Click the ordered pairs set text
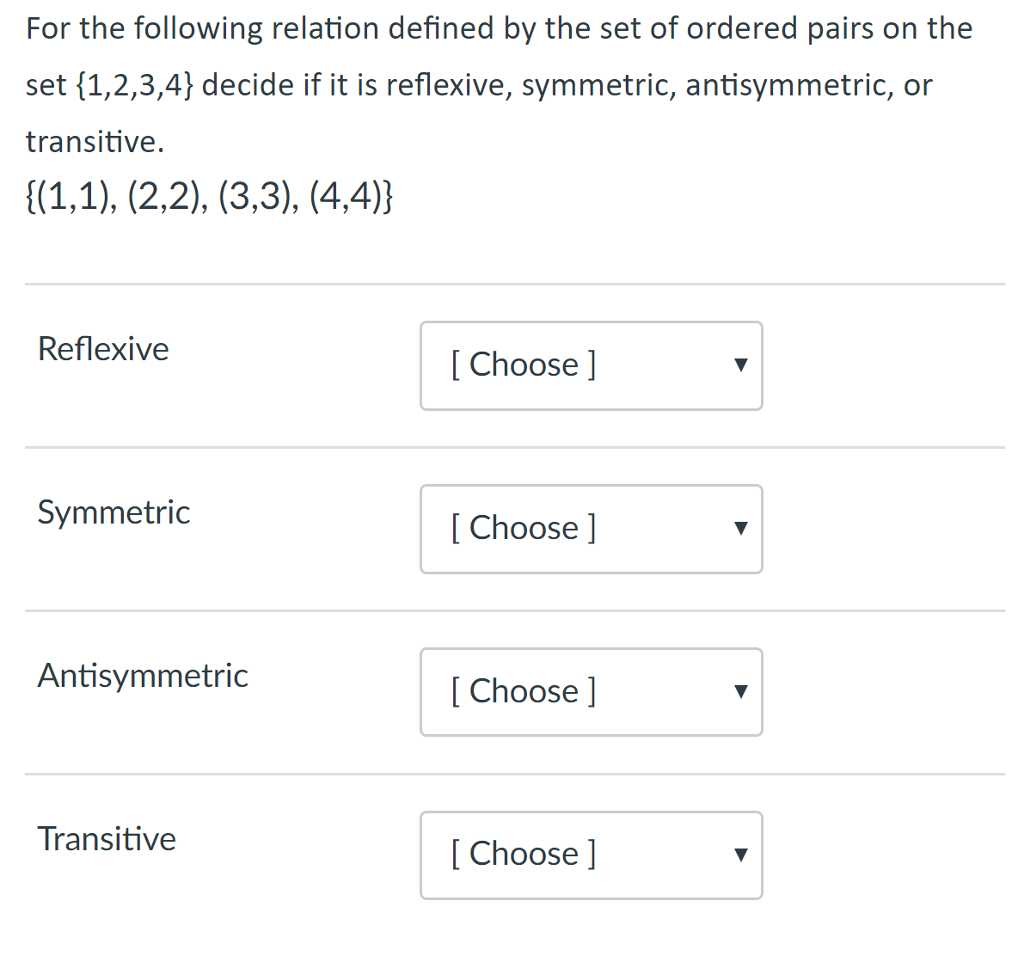The image size is (1024, 962). (x=209, y=197)
